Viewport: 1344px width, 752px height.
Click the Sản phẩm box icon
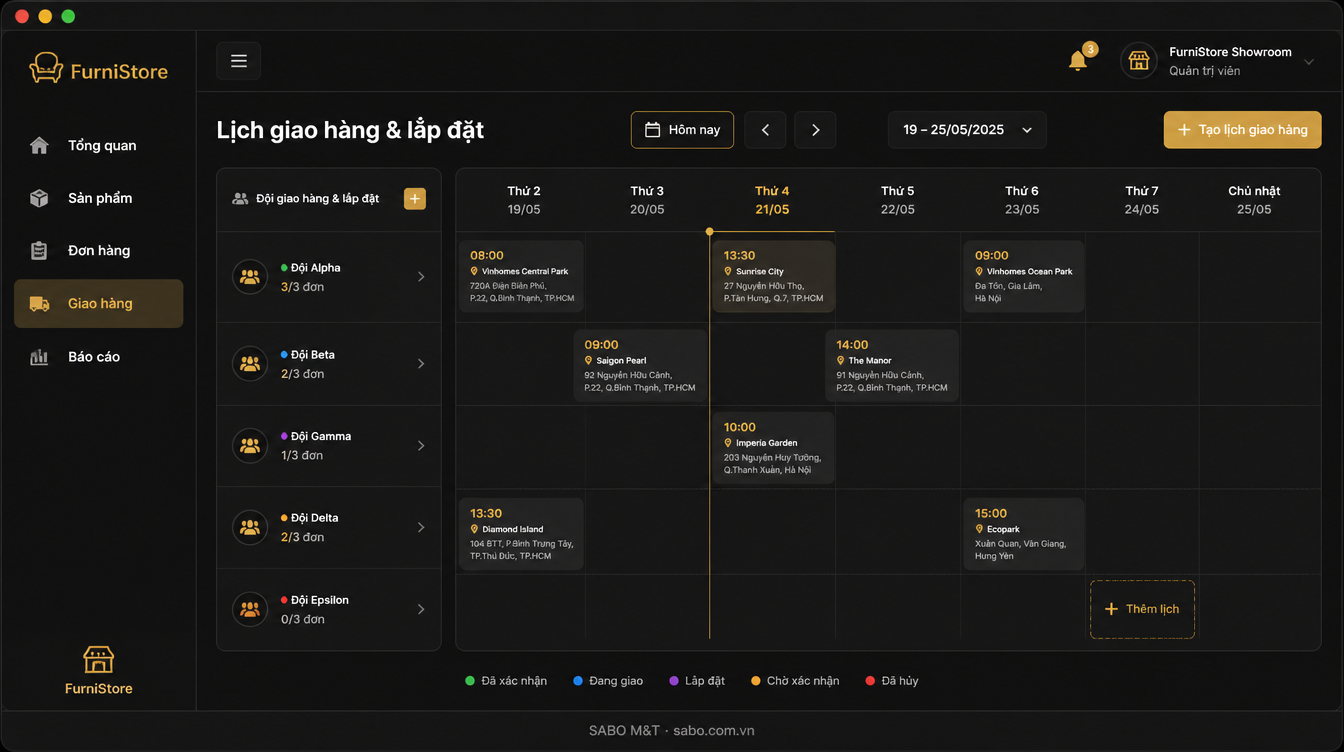[x=39, y=198]
